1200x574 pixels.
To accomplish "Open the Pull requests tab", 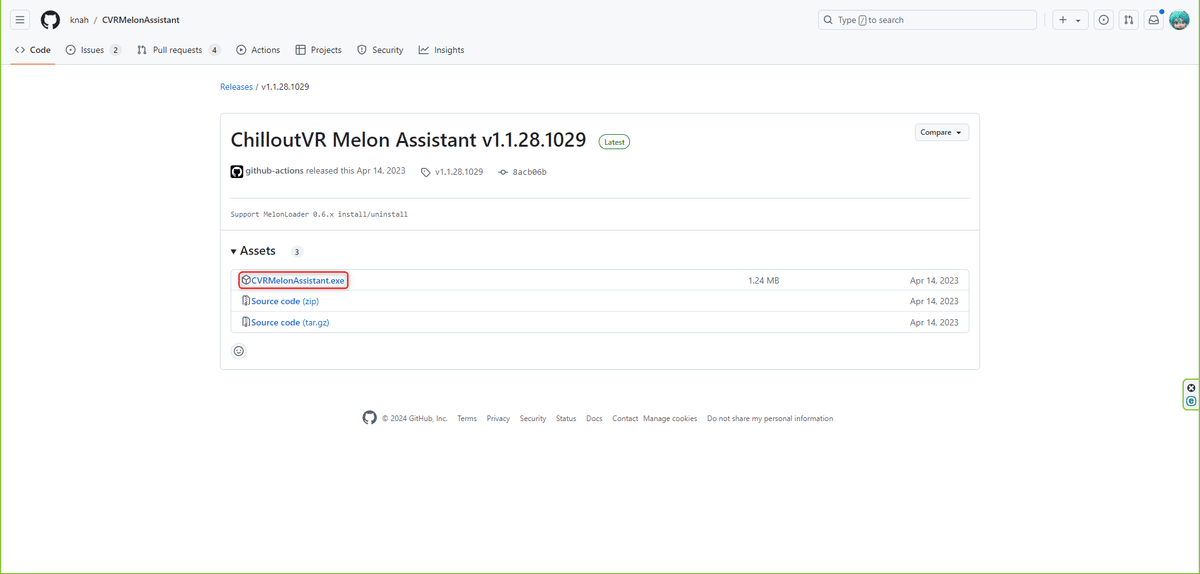I will coord(179,50).
